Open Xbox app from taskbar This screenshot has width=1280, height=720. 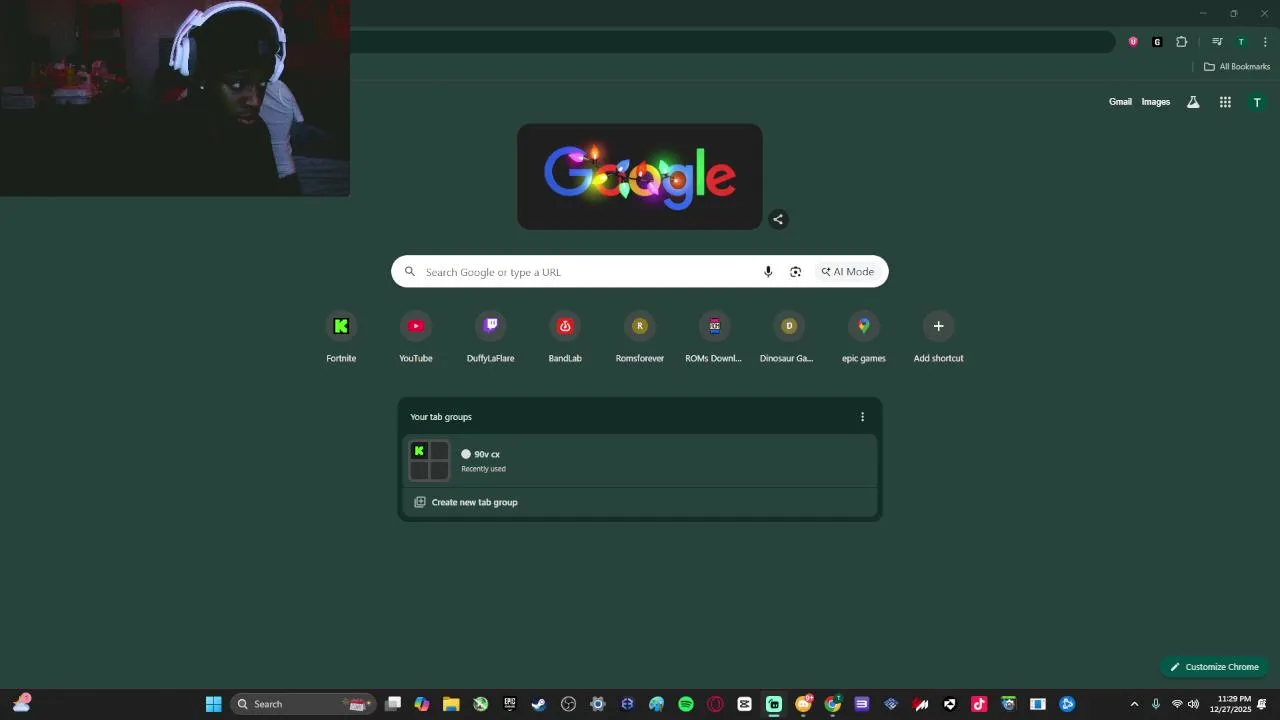click(x=481, y=704)
